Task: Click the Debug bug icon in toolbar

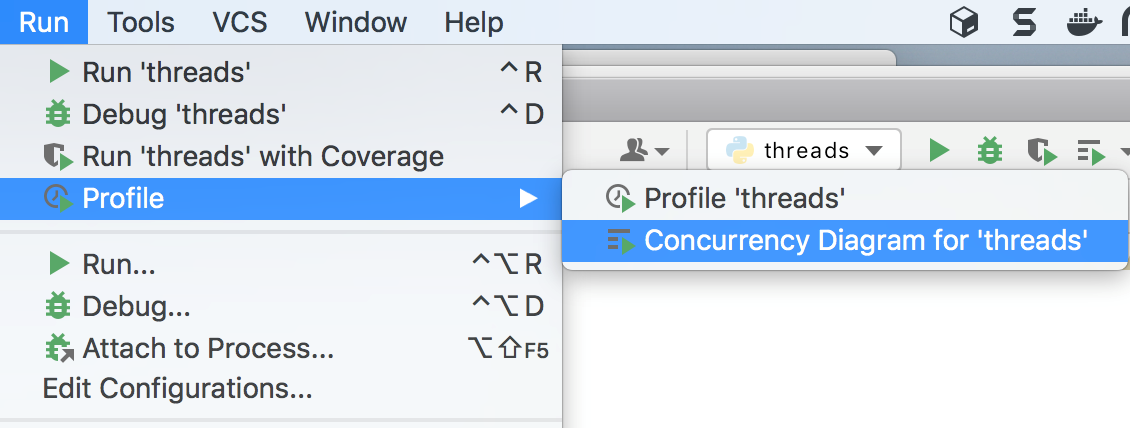Action: pyautogui.click(x=990, y=151)
